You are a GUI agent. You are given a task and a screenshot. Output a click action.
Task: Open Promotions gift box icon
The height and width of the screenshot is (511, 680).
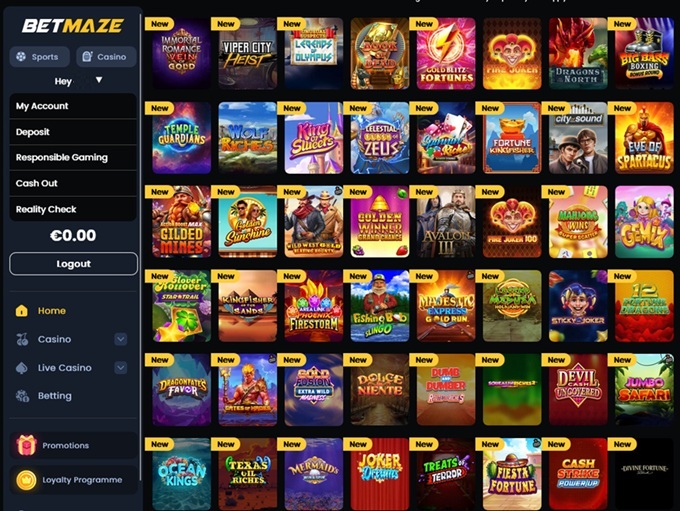tap(26, 445)
